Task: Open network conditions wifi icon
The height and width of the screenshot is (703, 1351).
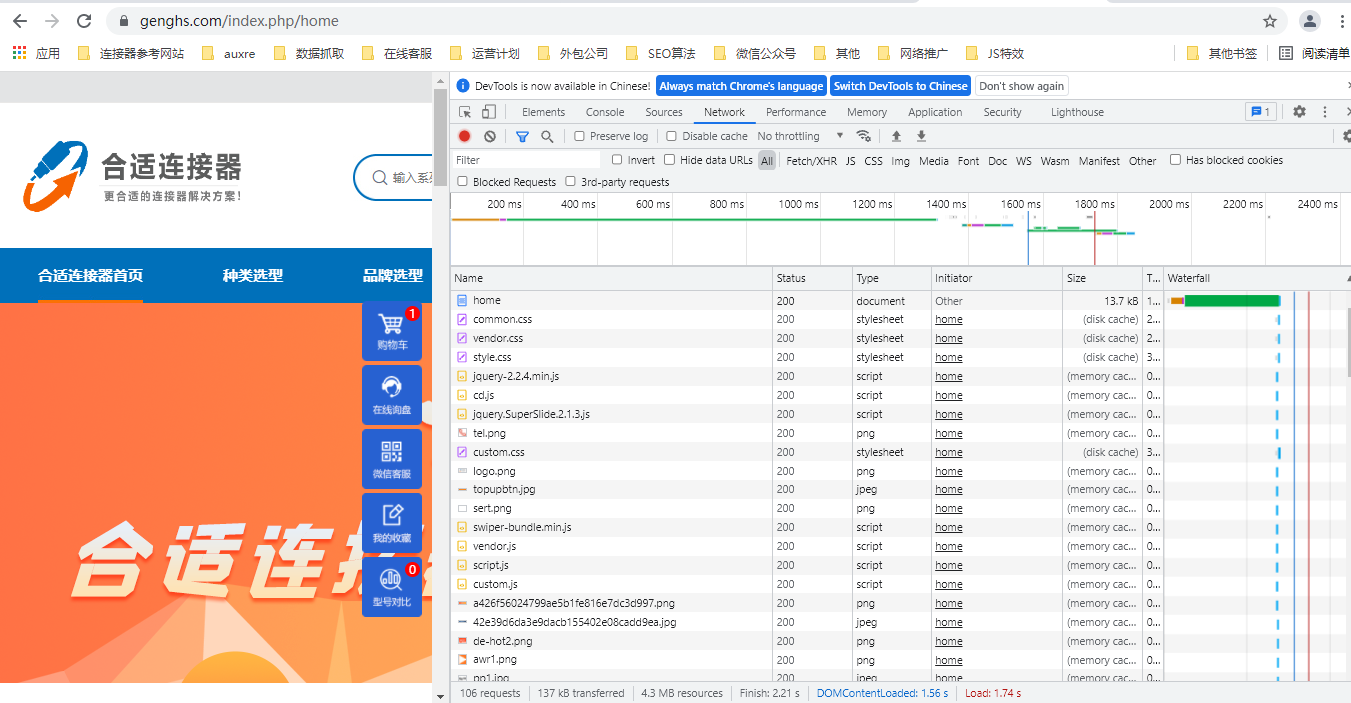Action: pyautogui.click(x=864, y=136)
